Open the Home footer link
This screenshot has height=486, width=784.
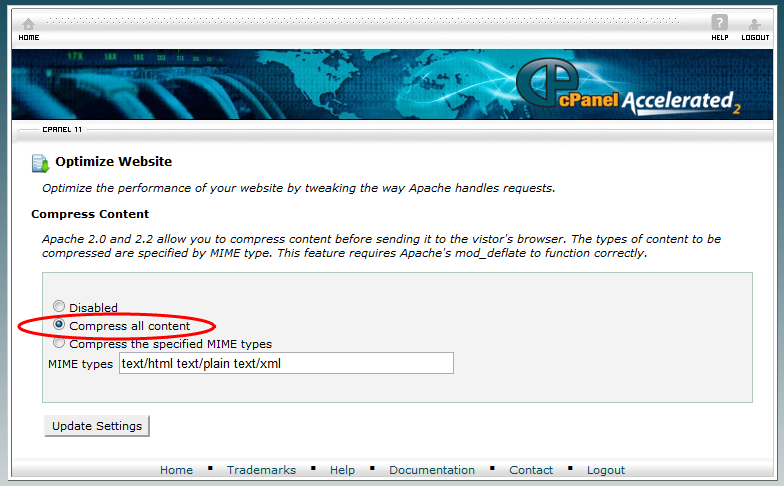pyautogui.click(x=176, y=470)
